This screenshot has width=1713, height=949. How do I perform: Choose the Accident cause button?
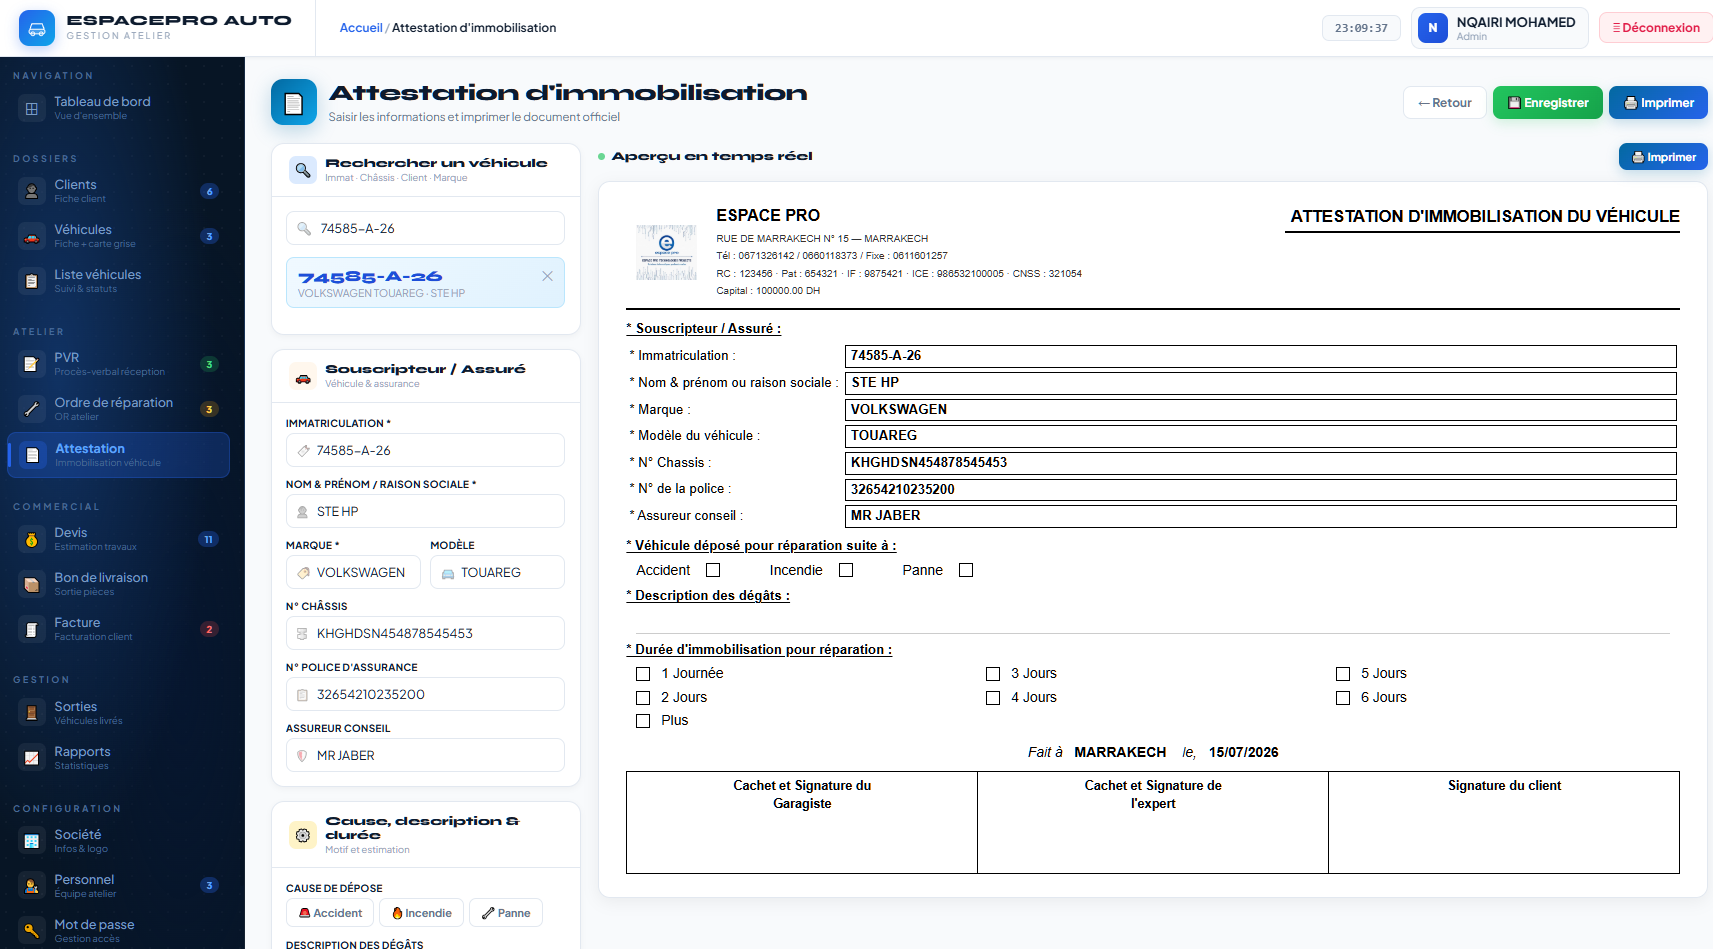330,913
